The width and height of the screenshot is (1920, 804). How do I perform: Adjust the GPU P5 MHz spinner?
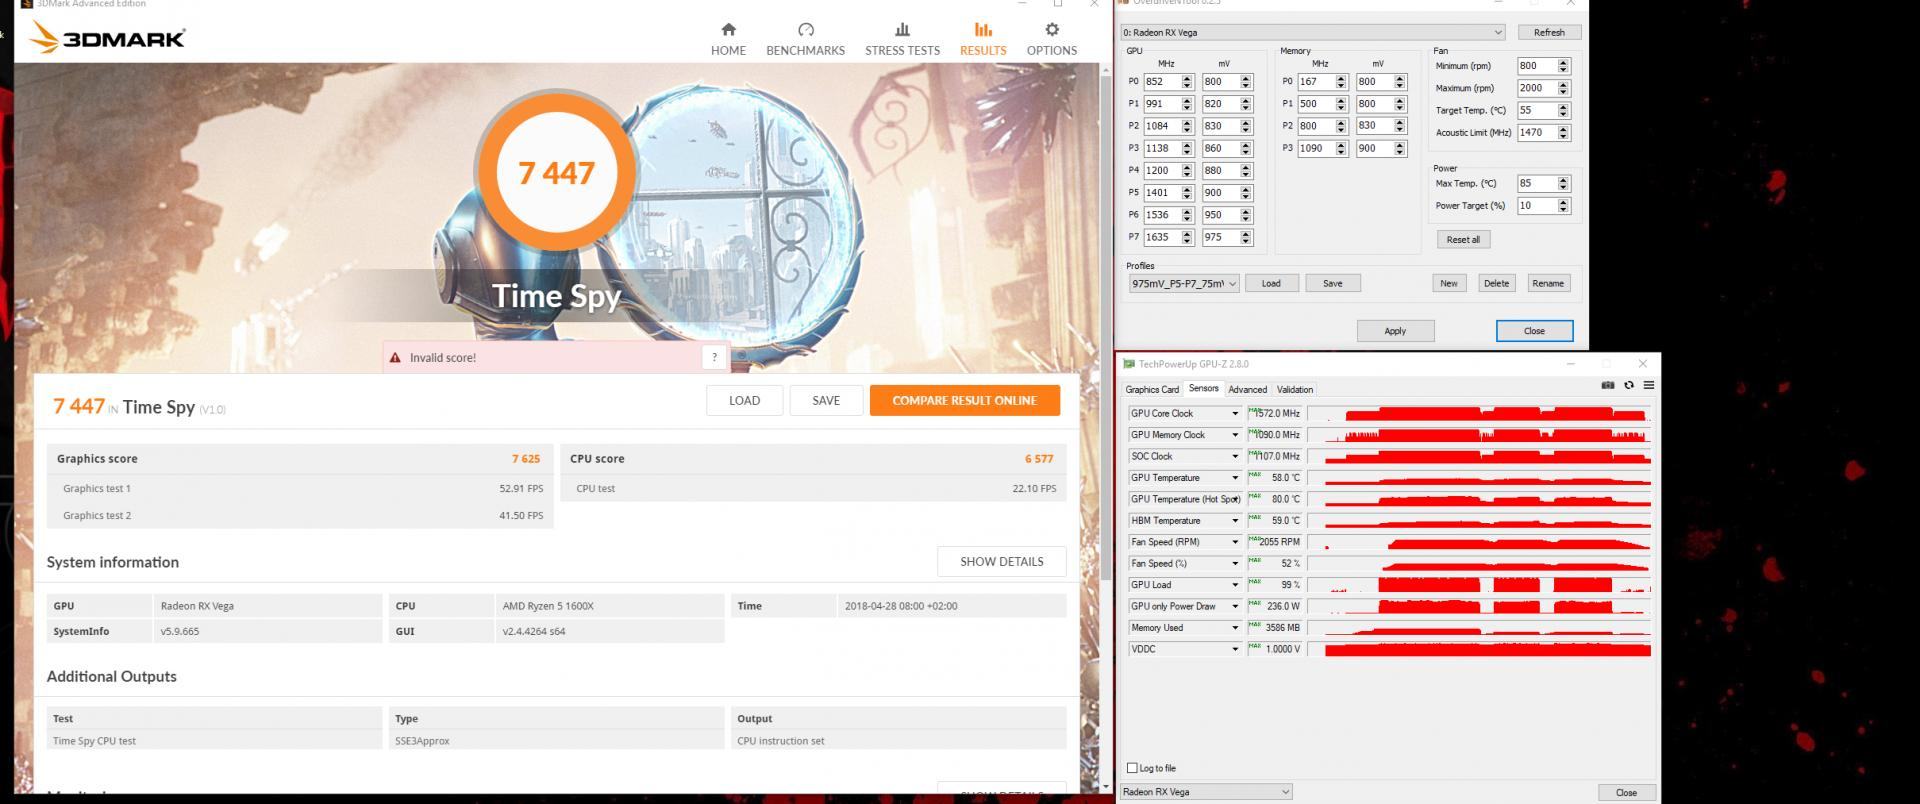click(x=1187, y=193)
